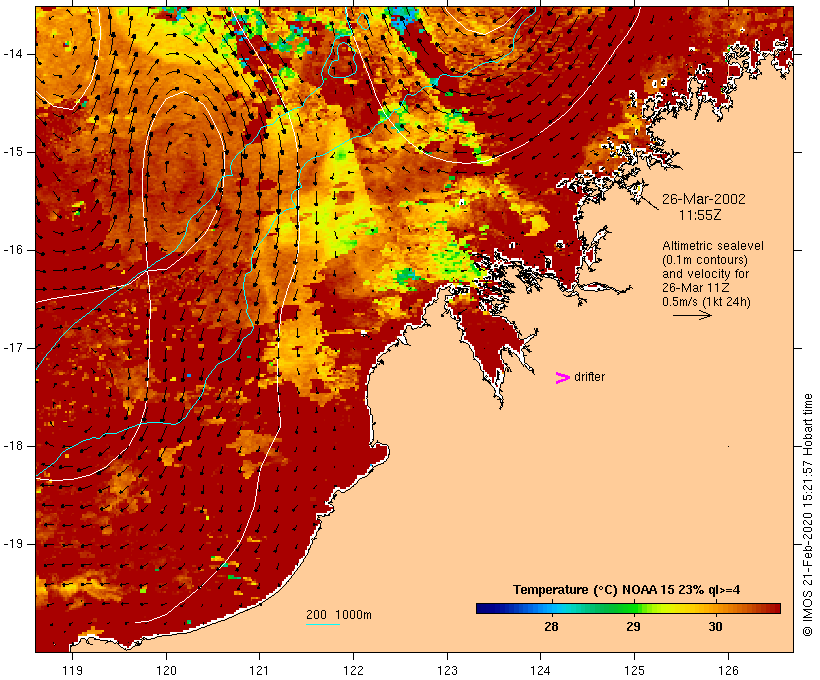Click the '119' longitude axis label
Image resolution: width=820 pixels, height=680 pixels.
coord(72,671)
